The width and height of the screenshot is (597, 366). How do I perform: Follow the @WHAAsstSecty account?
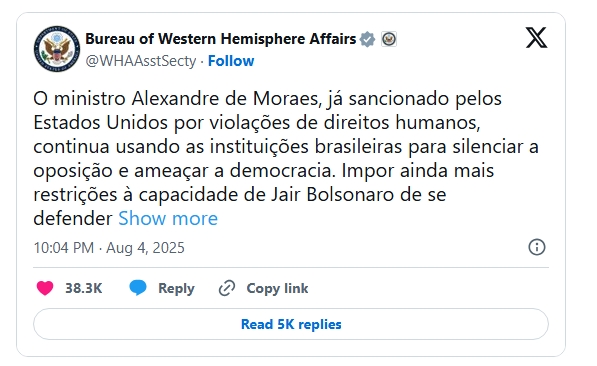click(231, 61)
